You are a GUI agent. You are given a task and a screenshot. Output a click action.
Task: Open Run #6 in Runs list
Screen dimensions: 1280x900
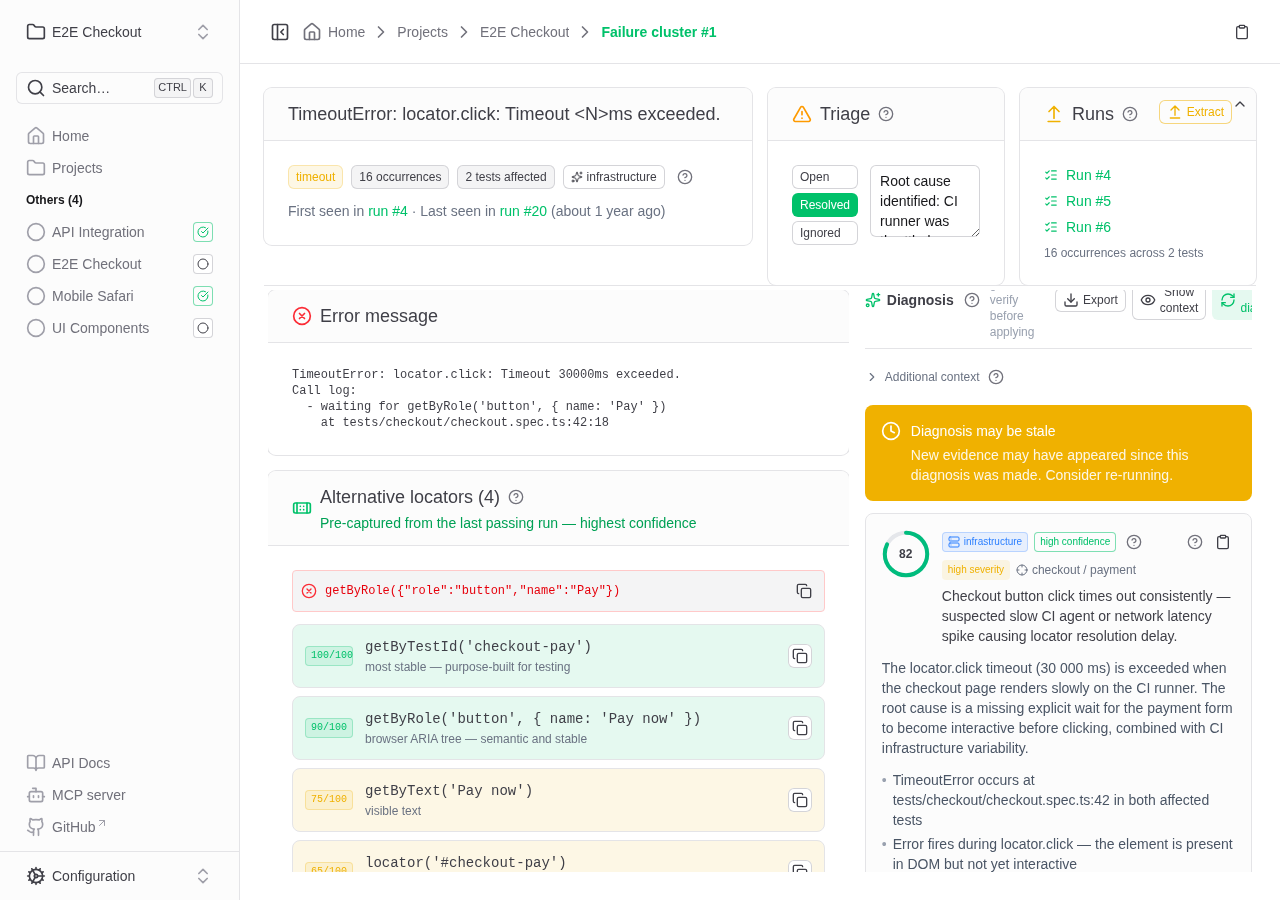click(1088, 227)
